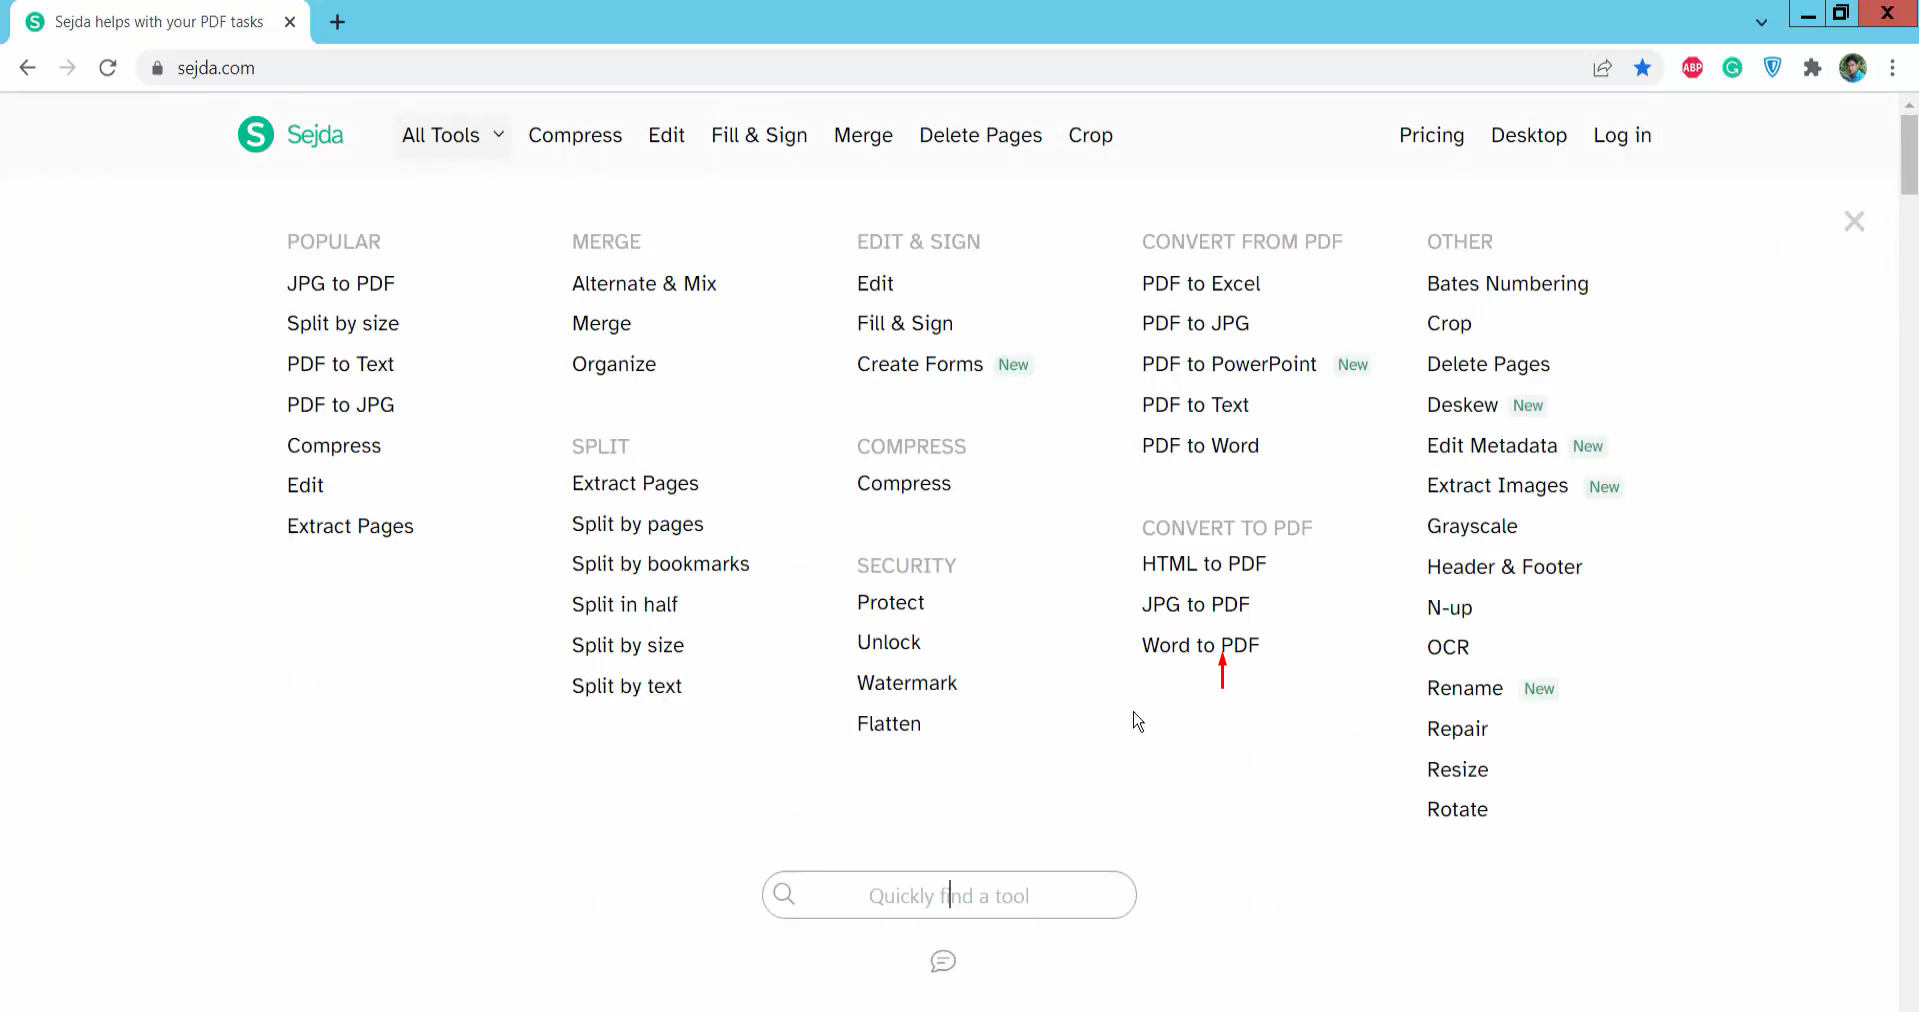The image size is (1919, 1012).
Task: Open Crop in the top navigation
Action: coord(1090,135)
